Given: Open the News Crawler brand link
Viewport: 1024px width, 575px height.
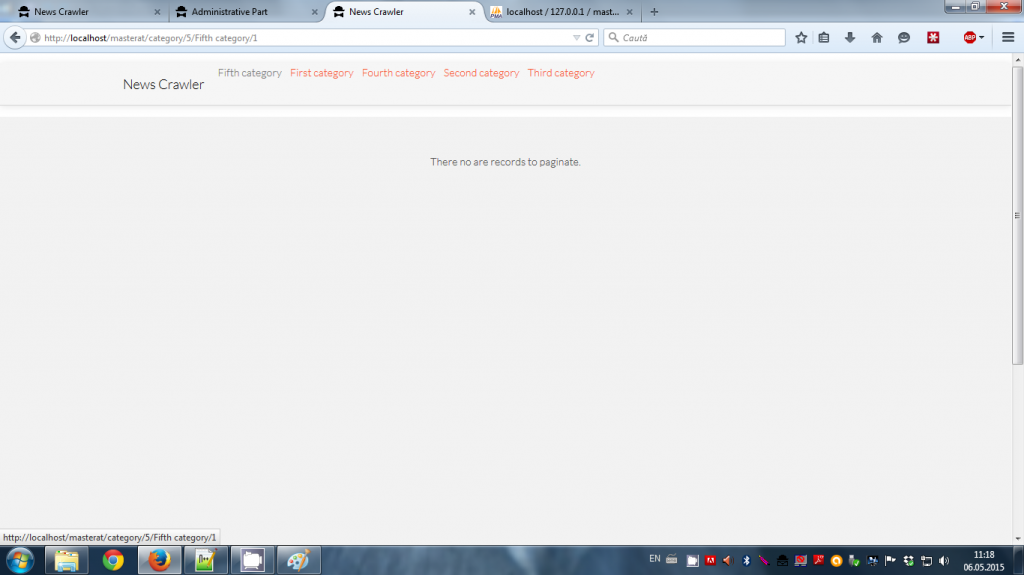Looking at the screenshot, I should (163, 84).
